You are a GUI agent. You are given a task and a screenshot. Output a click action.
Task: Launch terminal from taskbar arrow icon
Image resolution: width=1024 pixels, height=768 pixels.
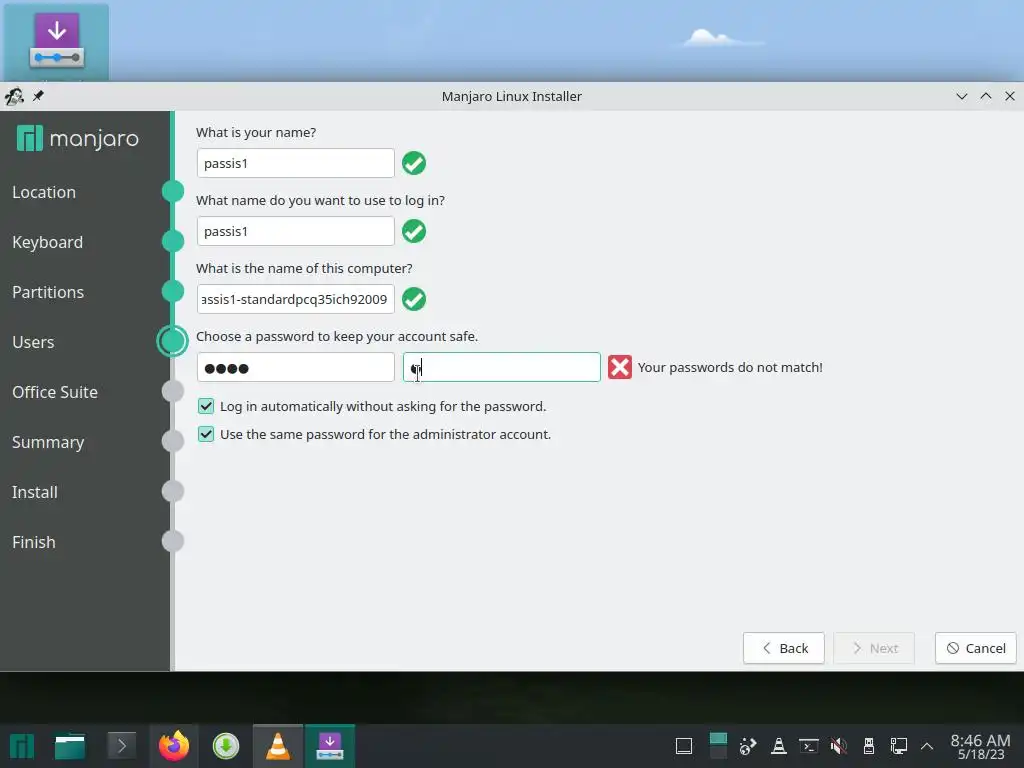click(x=121, y=746)
